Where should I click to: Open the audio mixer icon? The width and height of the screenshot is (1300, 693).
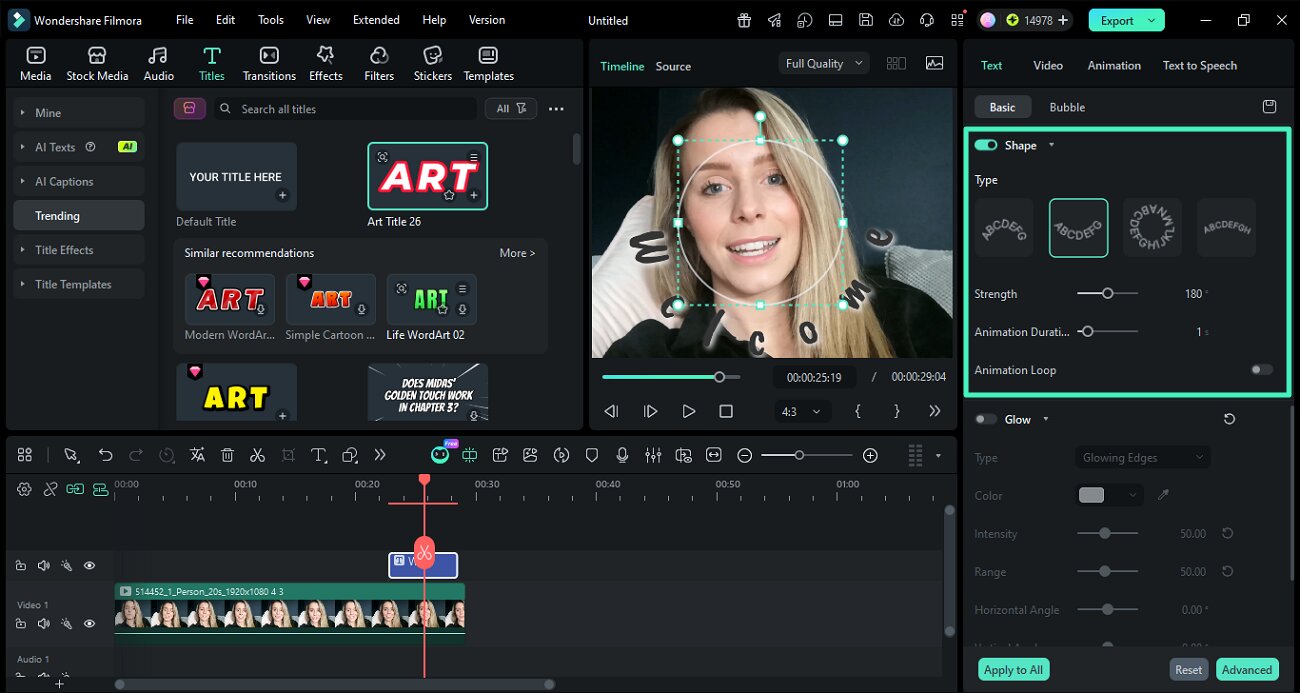(653, 455)
